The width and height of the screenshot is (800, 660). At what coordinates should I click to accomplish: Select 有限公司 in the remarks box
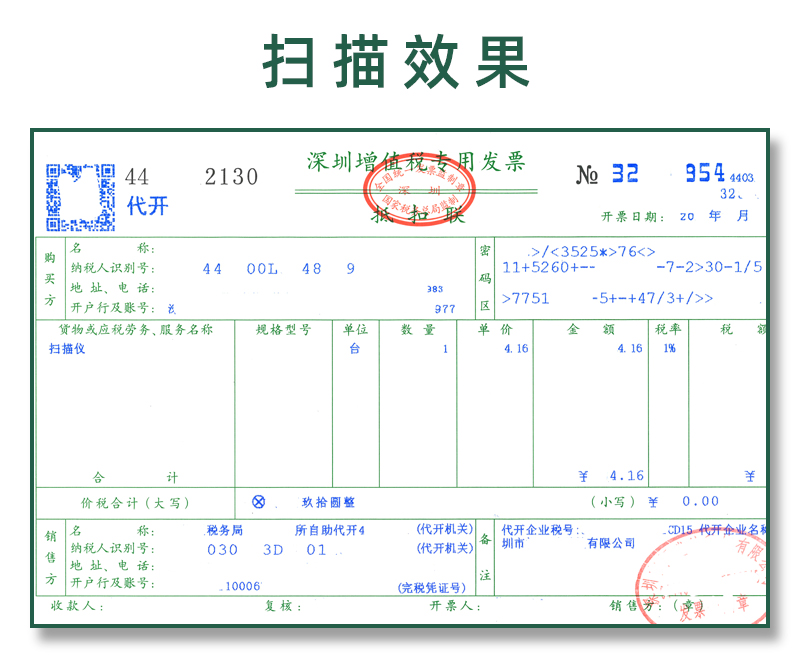click(611, 543)
